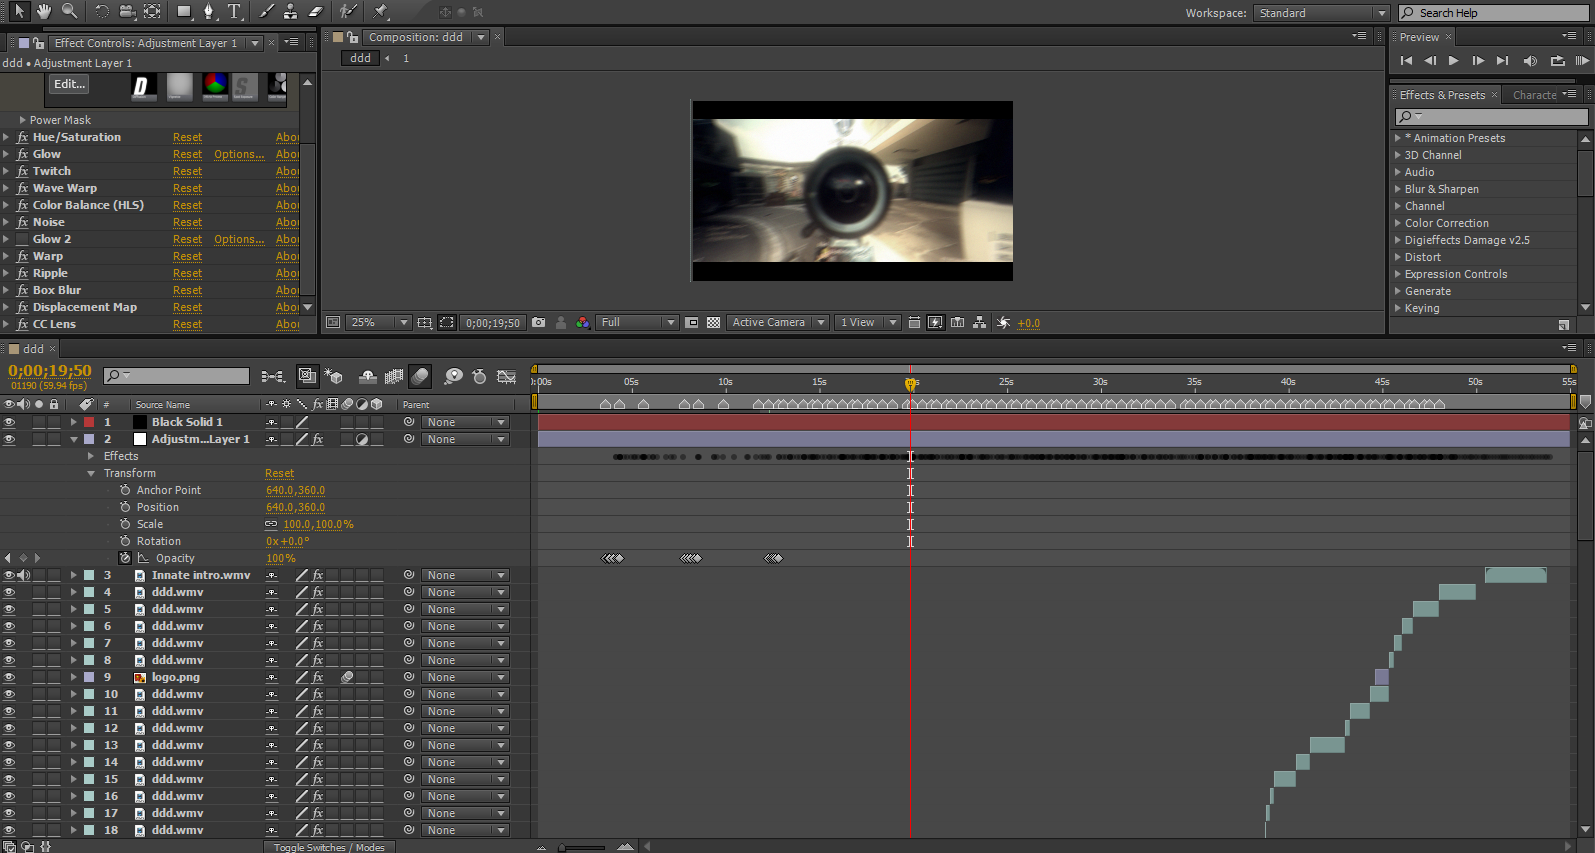Screen dimensions: 1595x853
Task: Reset the Hue/Saturation effect
Action: click(187, 137)
